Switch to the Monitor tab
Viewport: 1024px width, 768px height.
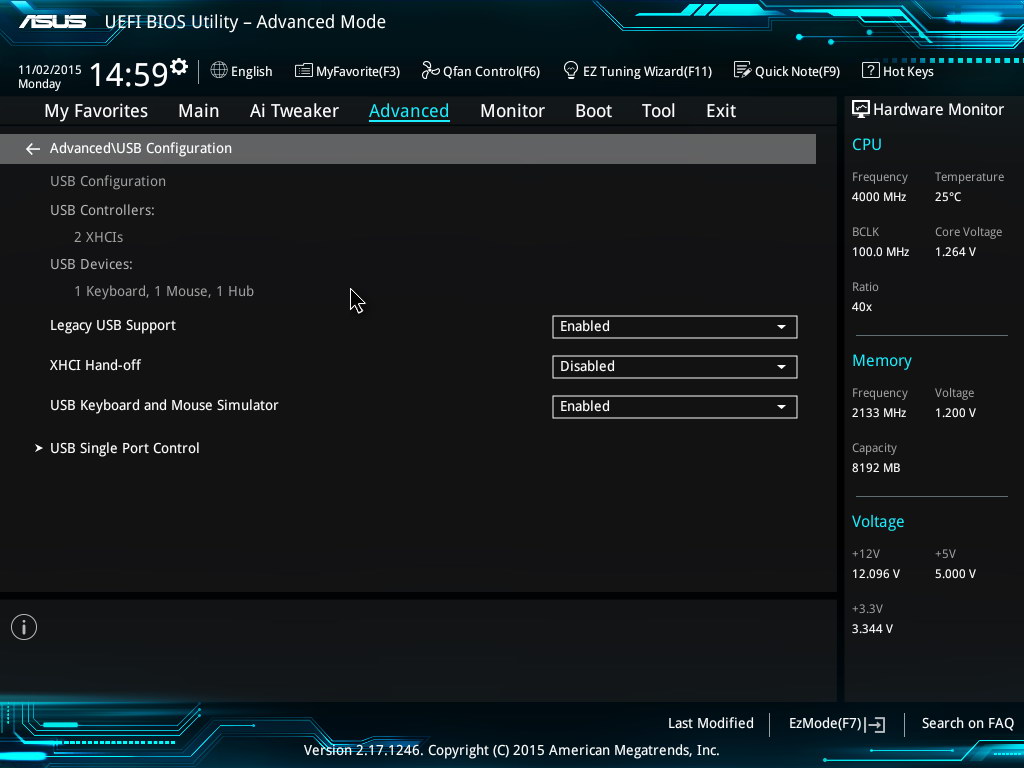(512, 111)
